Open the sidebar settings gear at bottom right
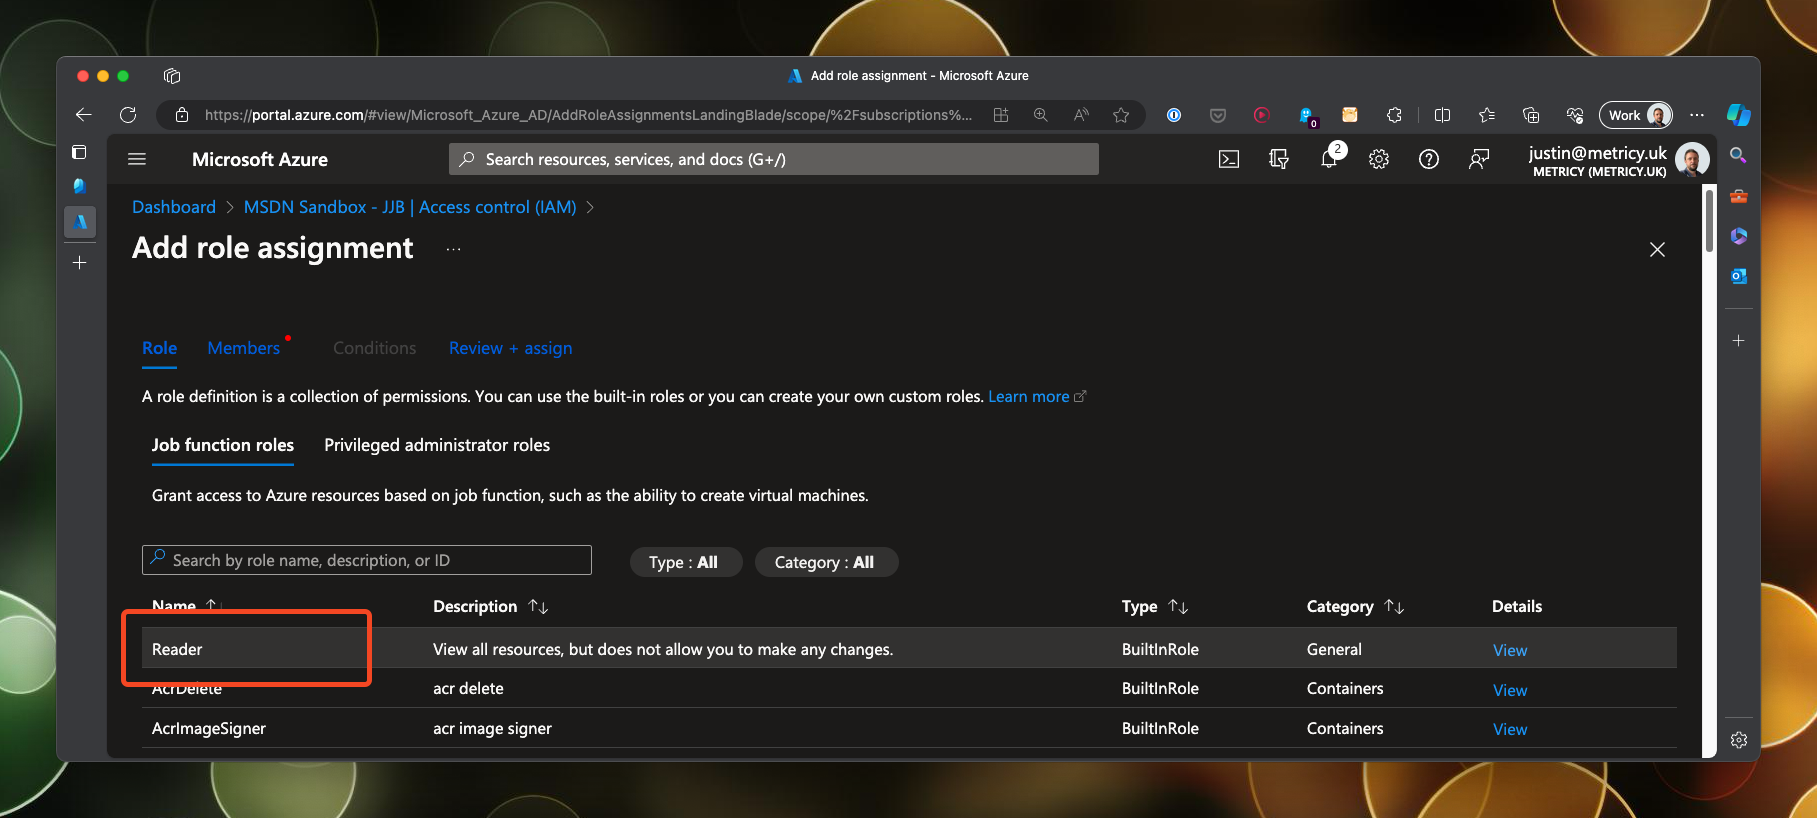The image size is (1817, 818). (1739, 740)
